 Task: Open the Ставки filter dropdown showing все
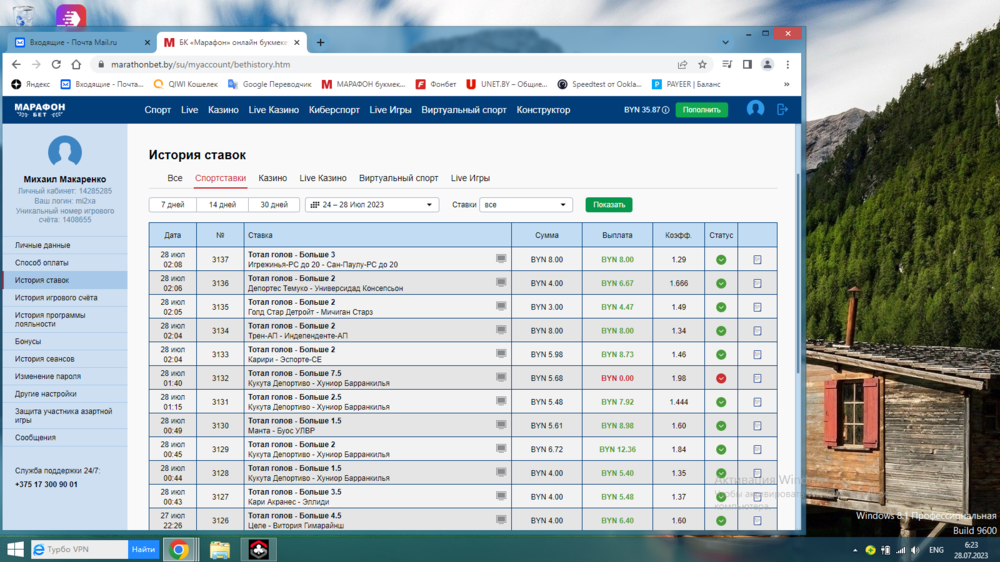tap(526, 205)
